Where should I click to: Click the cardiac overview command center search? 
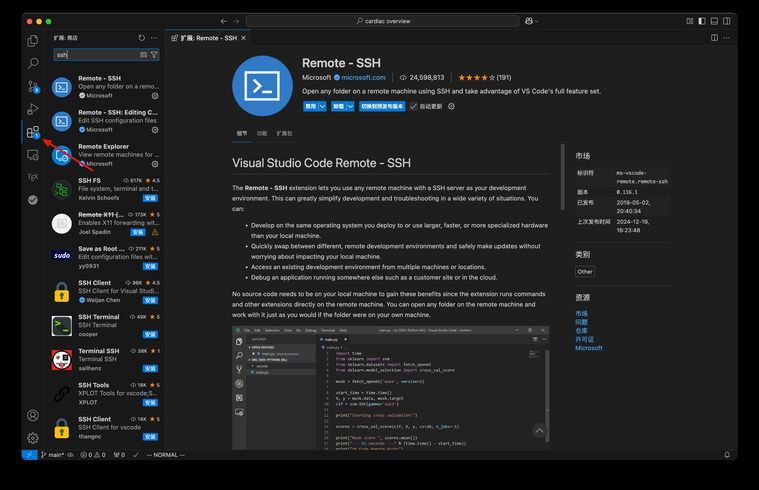point(382,21)
